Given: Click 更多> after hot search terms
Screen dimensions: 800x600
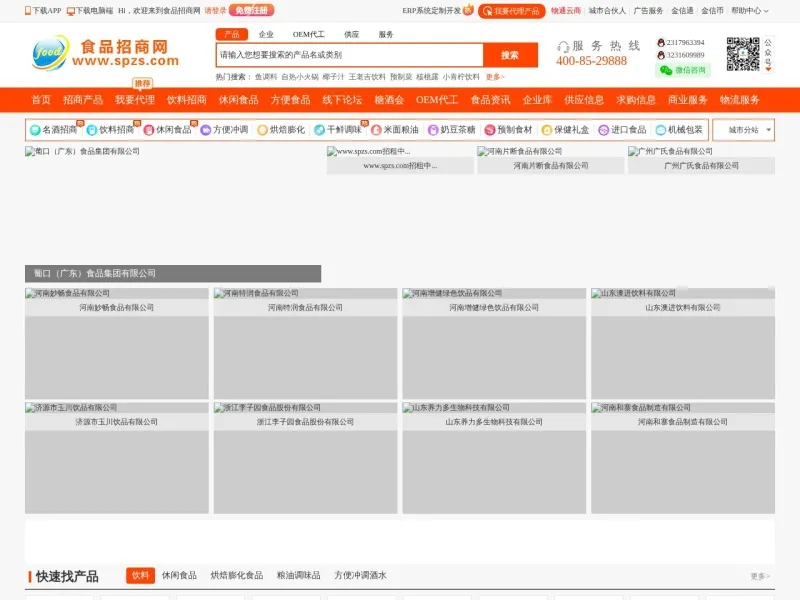Looking at the screenshot, I should pyautogui.click(x=495, y=77).
